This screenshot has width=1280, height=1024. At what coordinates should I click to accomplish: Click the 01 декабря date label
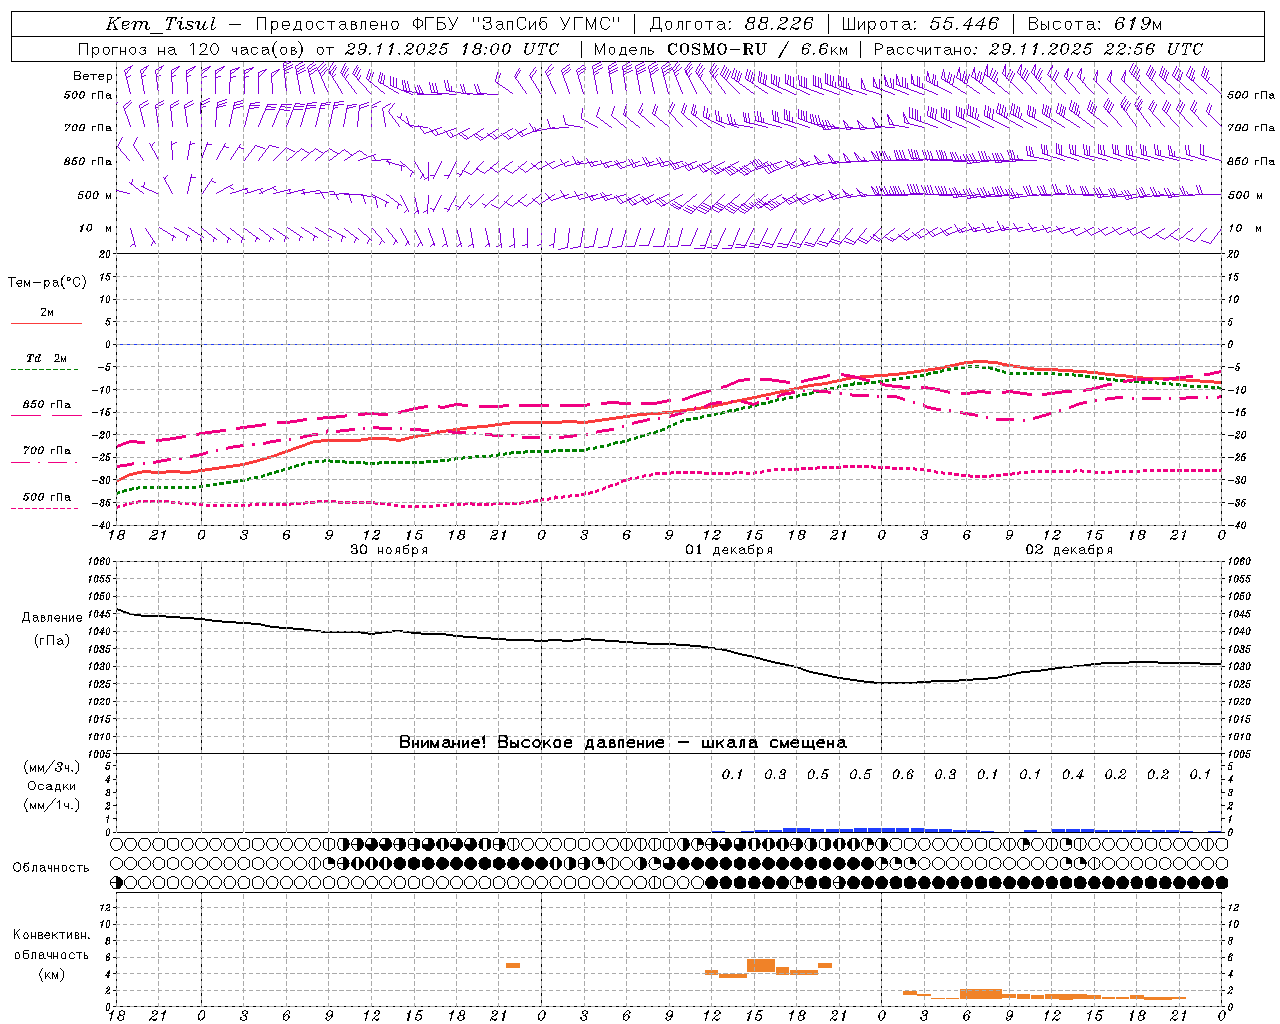729,550
